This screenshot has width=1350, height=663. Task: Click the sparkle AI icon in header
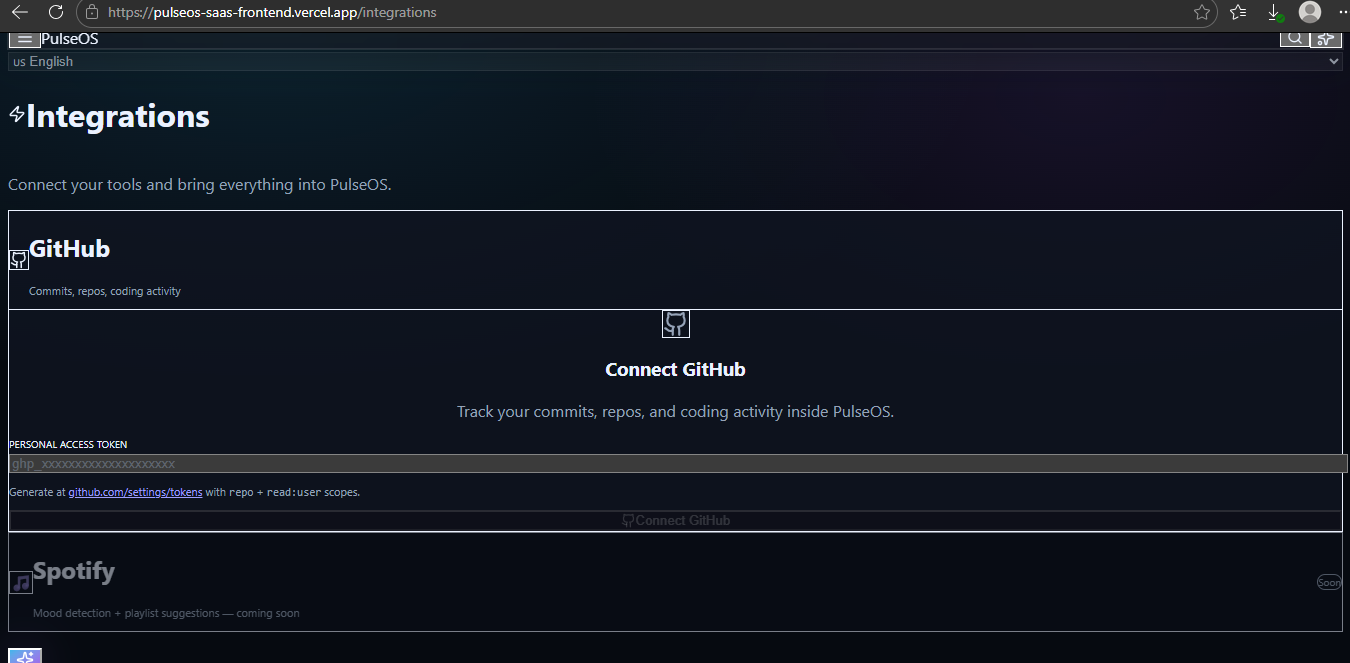pos(1325,39)
